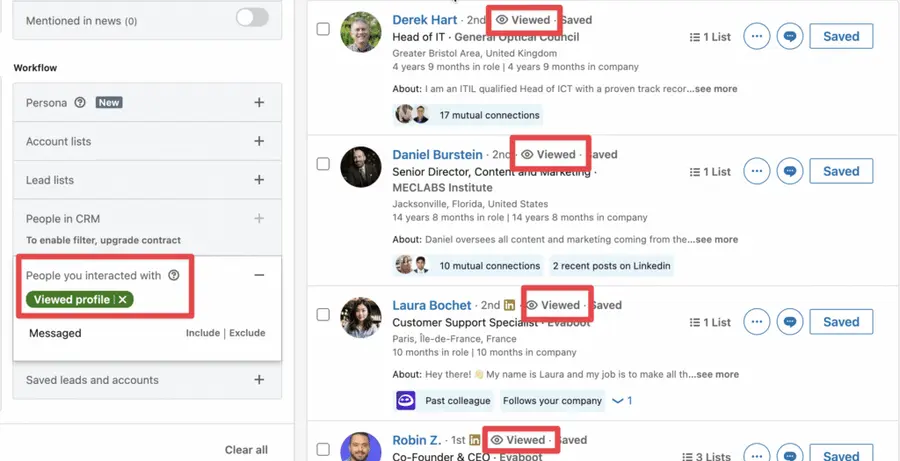Open Derek Hart's profile name link

coord(425,20)
